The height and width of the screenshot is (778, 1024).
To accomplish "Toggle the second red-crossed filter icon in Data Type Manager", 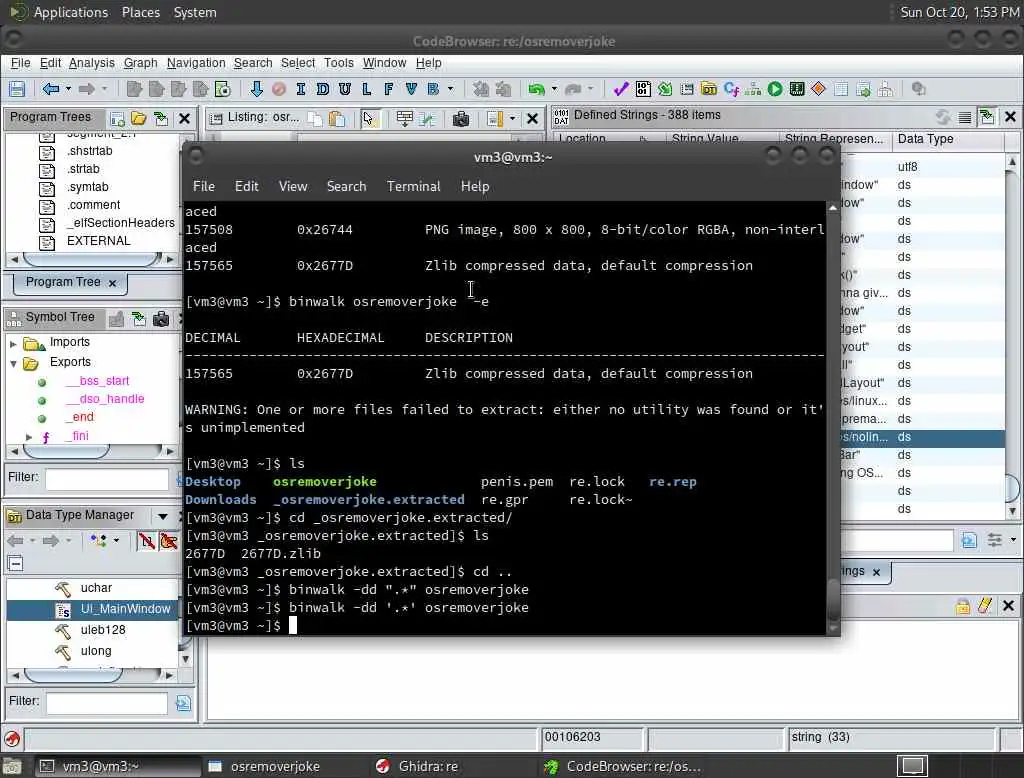I will pos(168,541).
